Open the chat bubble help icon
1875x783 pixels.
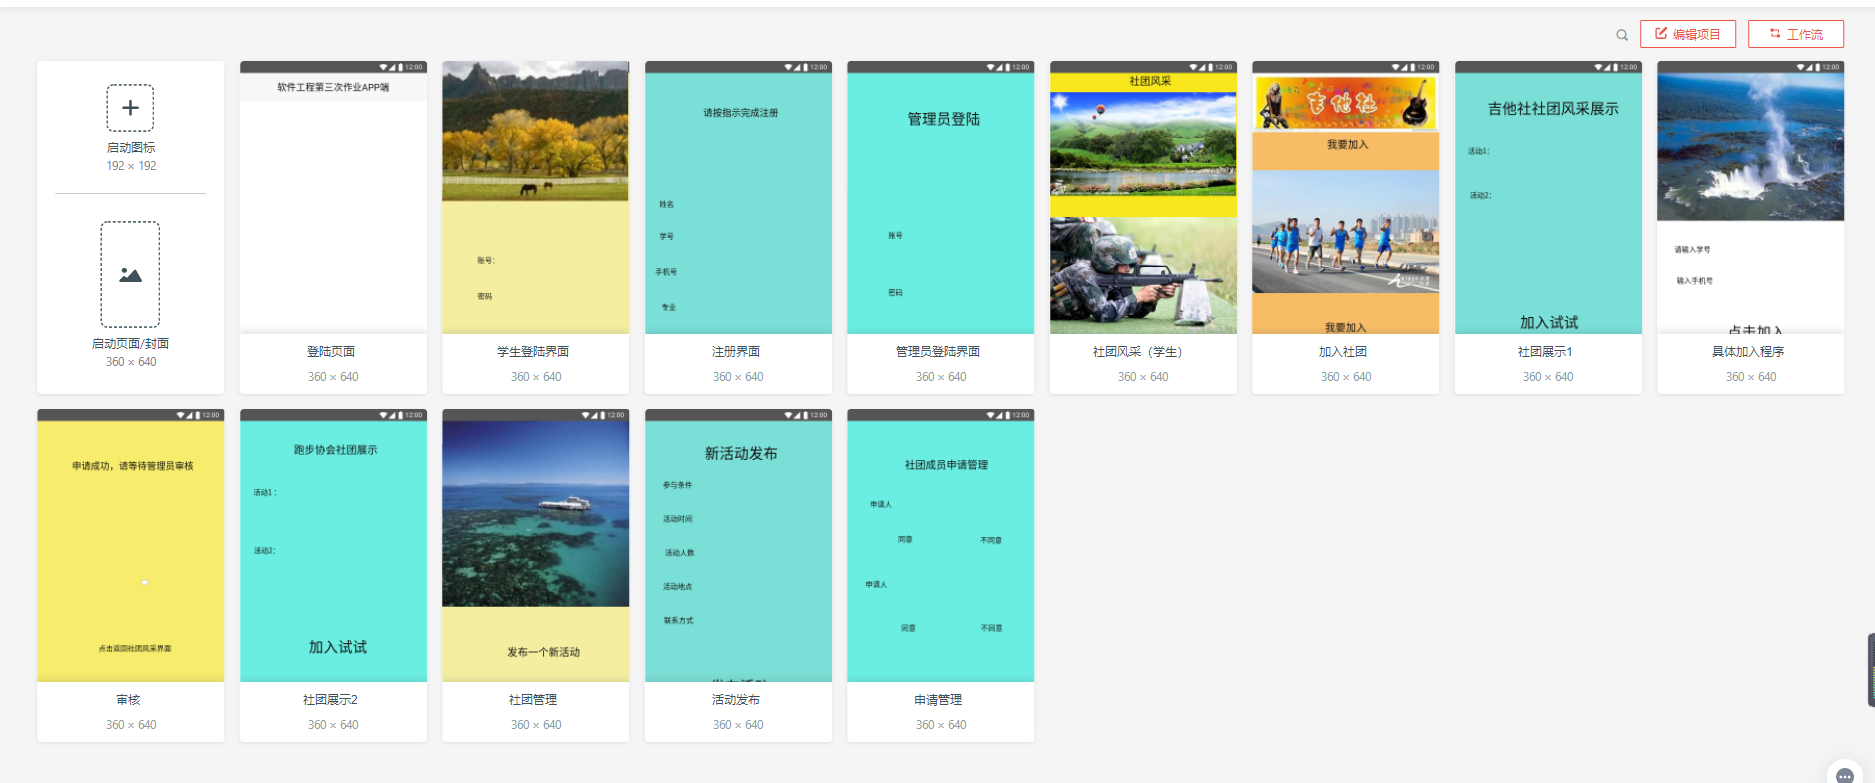pyautogui.click(x=1845, y=775)
